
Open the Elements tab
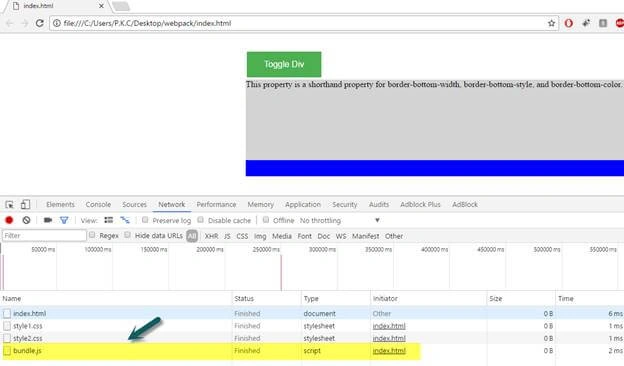pyautogui.click(x=60, y=204)
